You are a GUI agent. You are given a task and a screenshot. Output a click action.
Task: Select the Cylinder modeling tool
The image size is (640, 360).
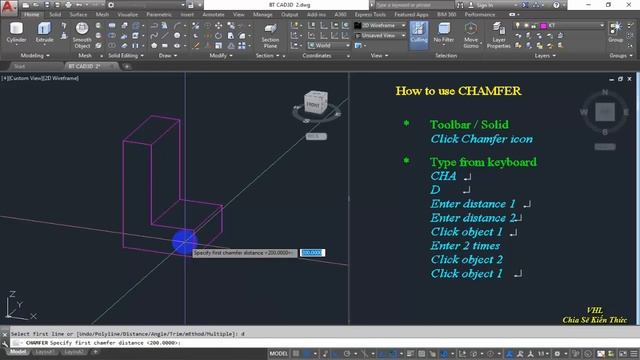click(x=16, y=33)
